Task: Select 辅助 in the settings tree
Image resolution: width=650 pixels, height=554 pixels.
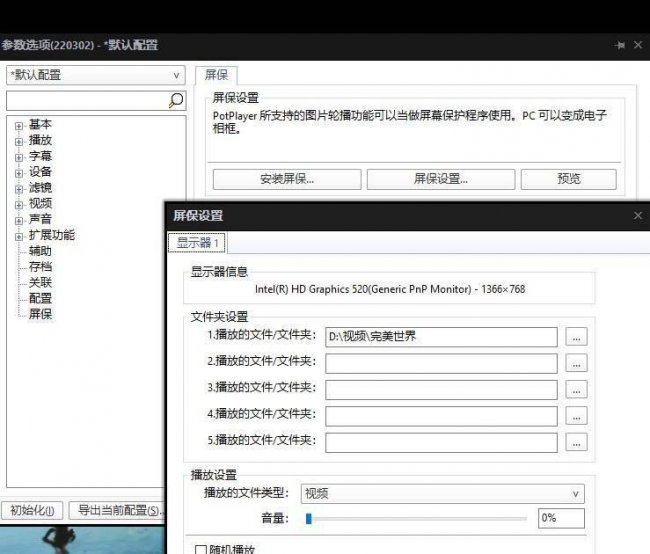Action: (40, 251)
